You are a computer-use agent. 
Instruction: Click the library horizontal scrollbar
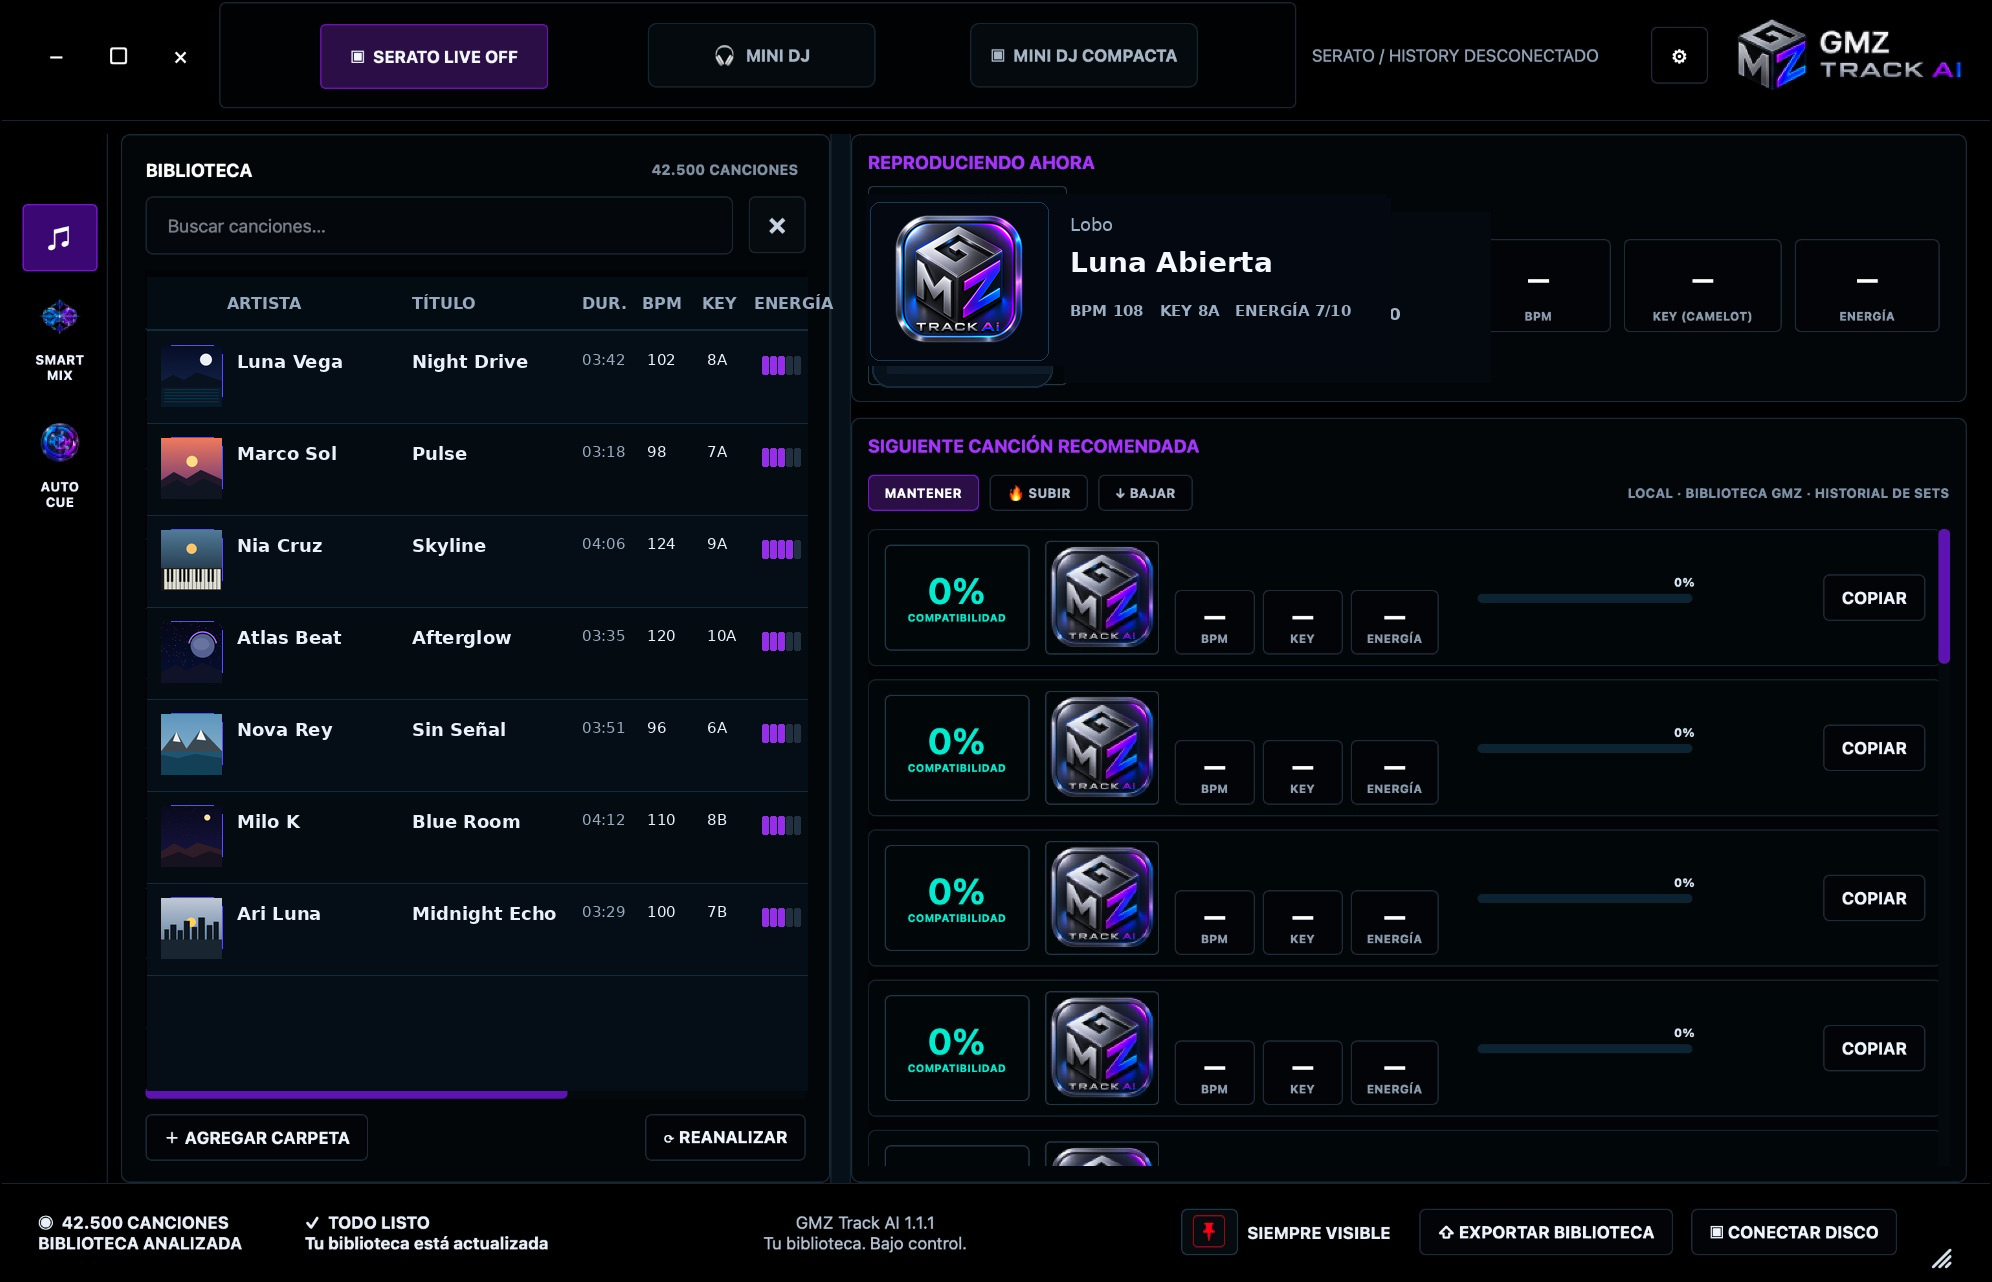tap(356, 1095)
